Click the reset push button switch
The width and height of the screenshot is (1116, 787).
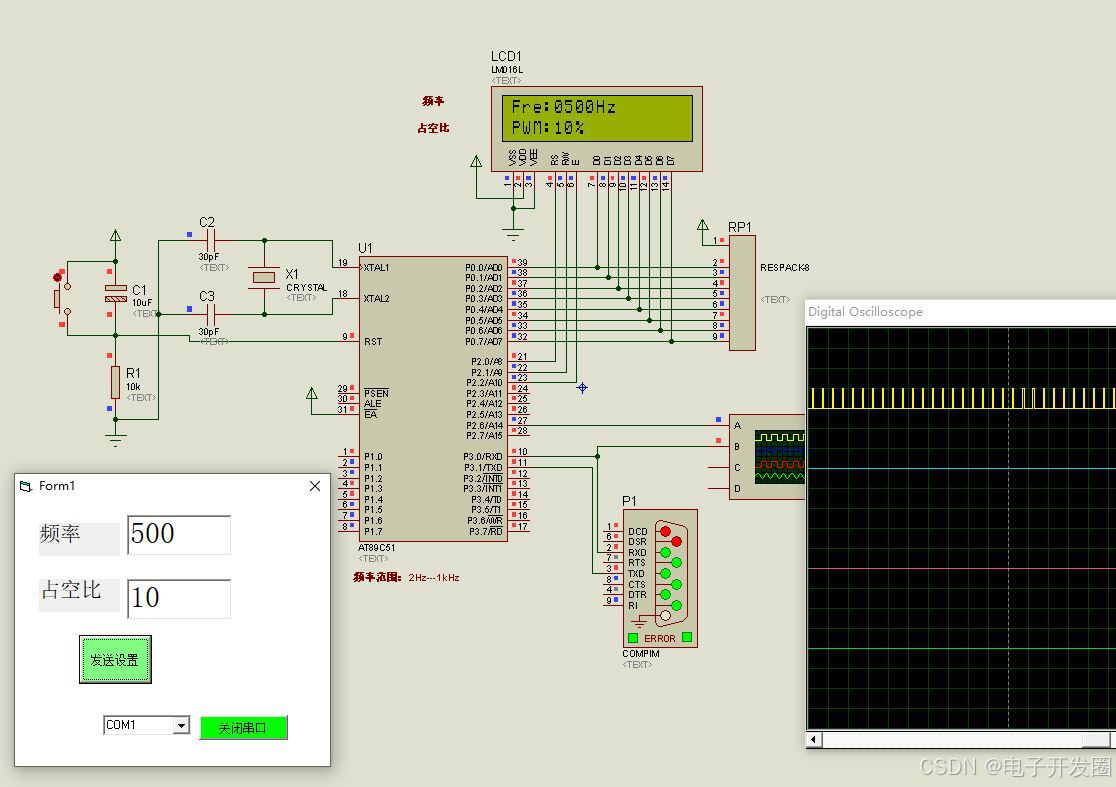click(x=61, y=297)
